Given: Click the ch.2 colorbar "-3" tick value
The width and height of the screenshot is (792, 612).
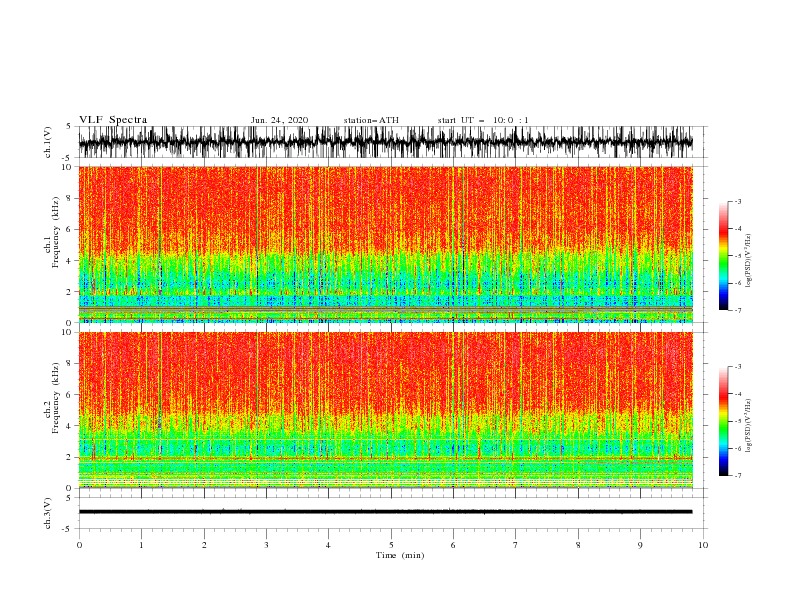Looking at the screenshot, I should click(737, 367).
